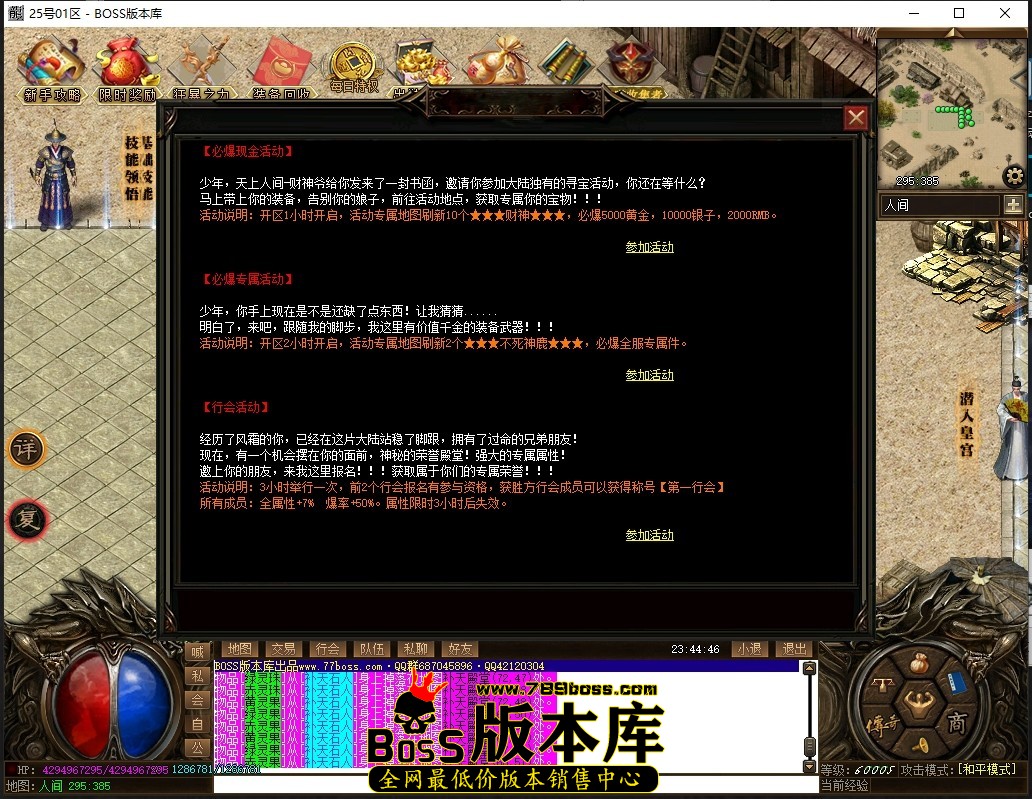Open the 地图 tab in bottom bar
The width and height of the screenshot is (1032, 799).
238,649
